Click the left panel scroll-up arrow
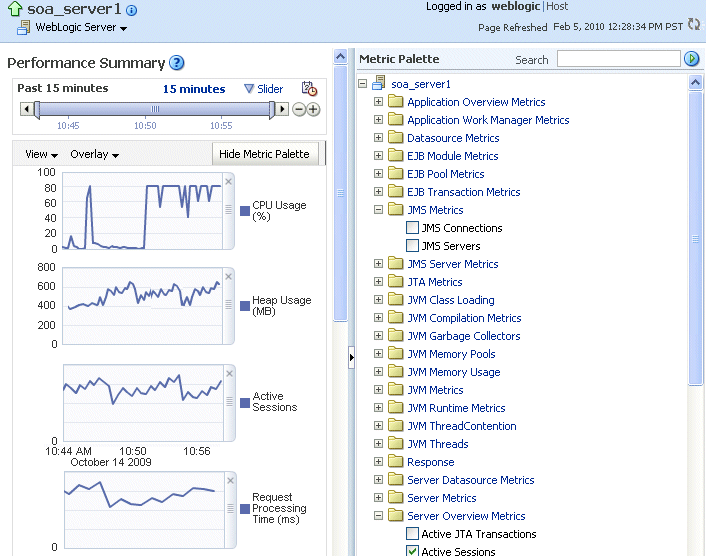 (x=340, y=56)
